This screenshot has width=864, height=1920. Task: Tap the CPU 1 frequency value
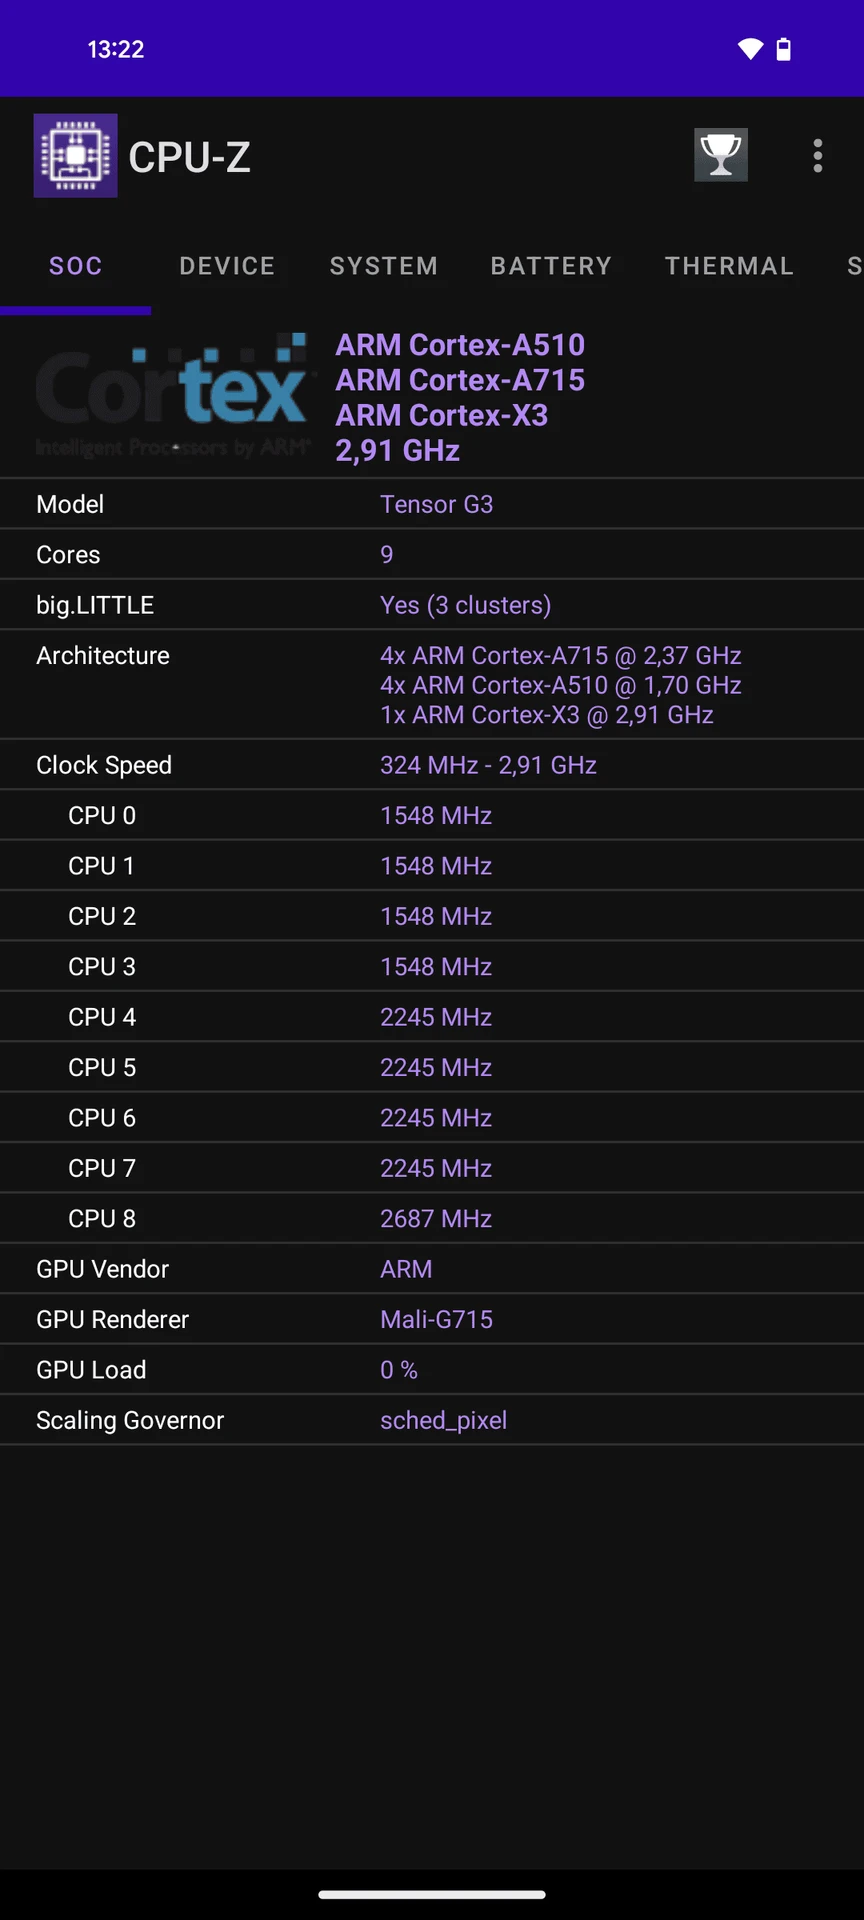[436, 866]
